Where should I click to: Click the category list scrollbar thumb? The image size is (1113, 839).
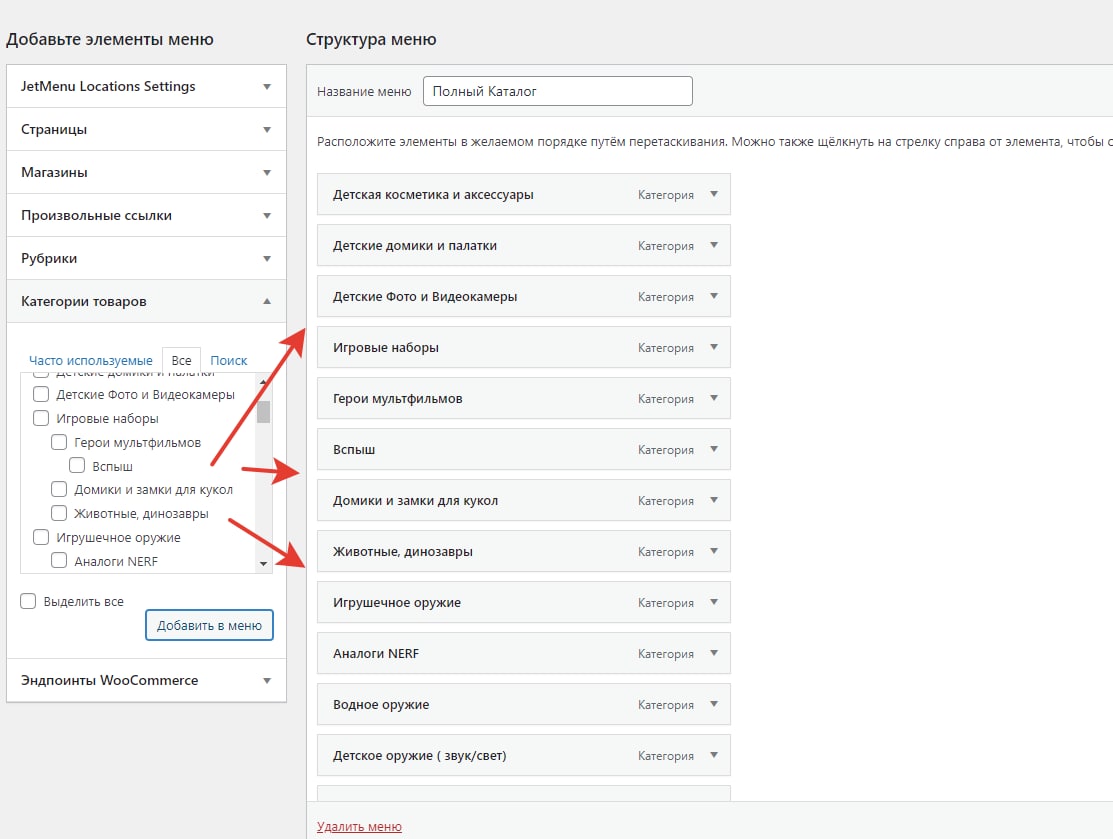coord(263,412)
